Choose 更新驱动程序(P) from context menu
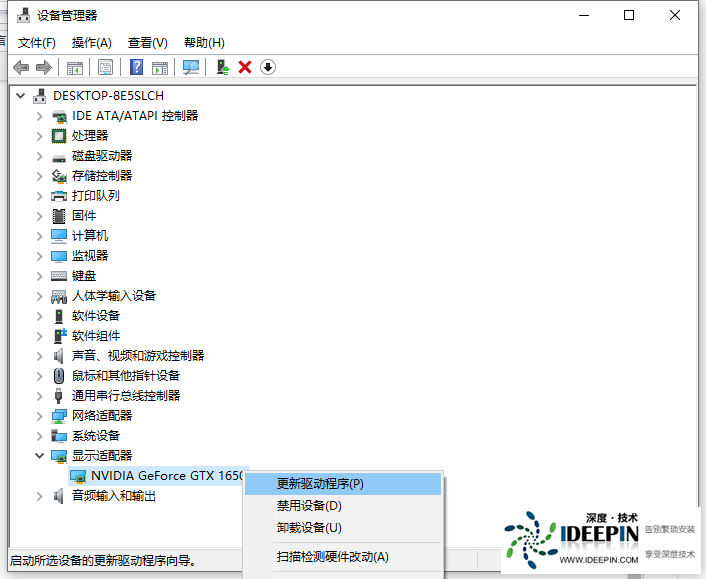The height and width of the screenshot is (579, 706). point(343,484)
